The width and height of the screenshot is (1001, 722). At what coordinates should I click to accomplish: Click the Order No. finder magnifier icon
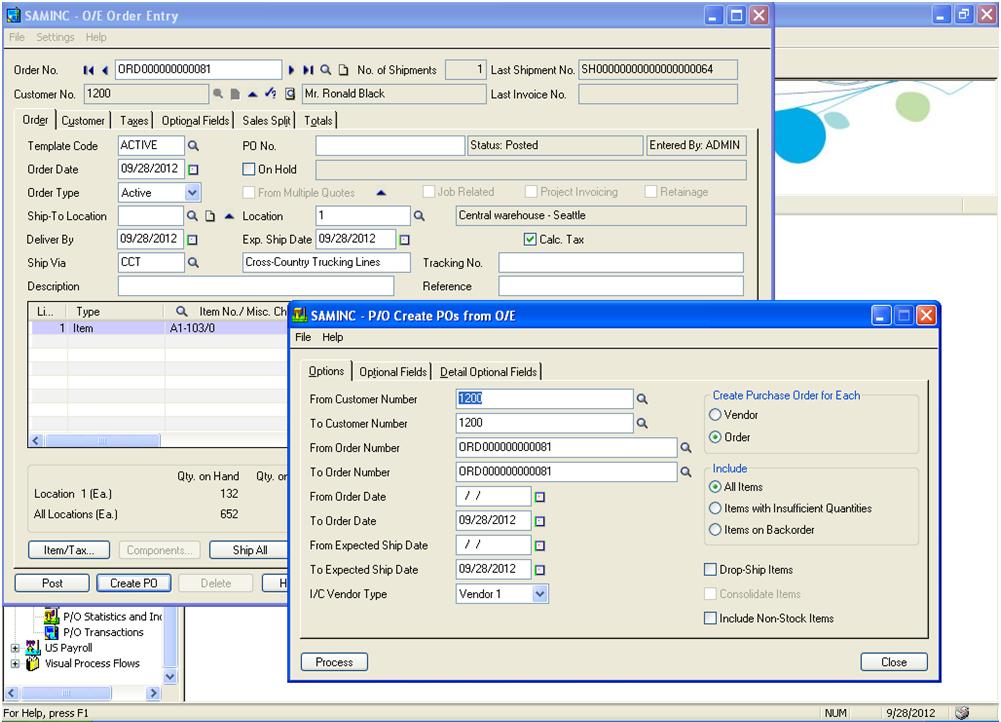326,69
